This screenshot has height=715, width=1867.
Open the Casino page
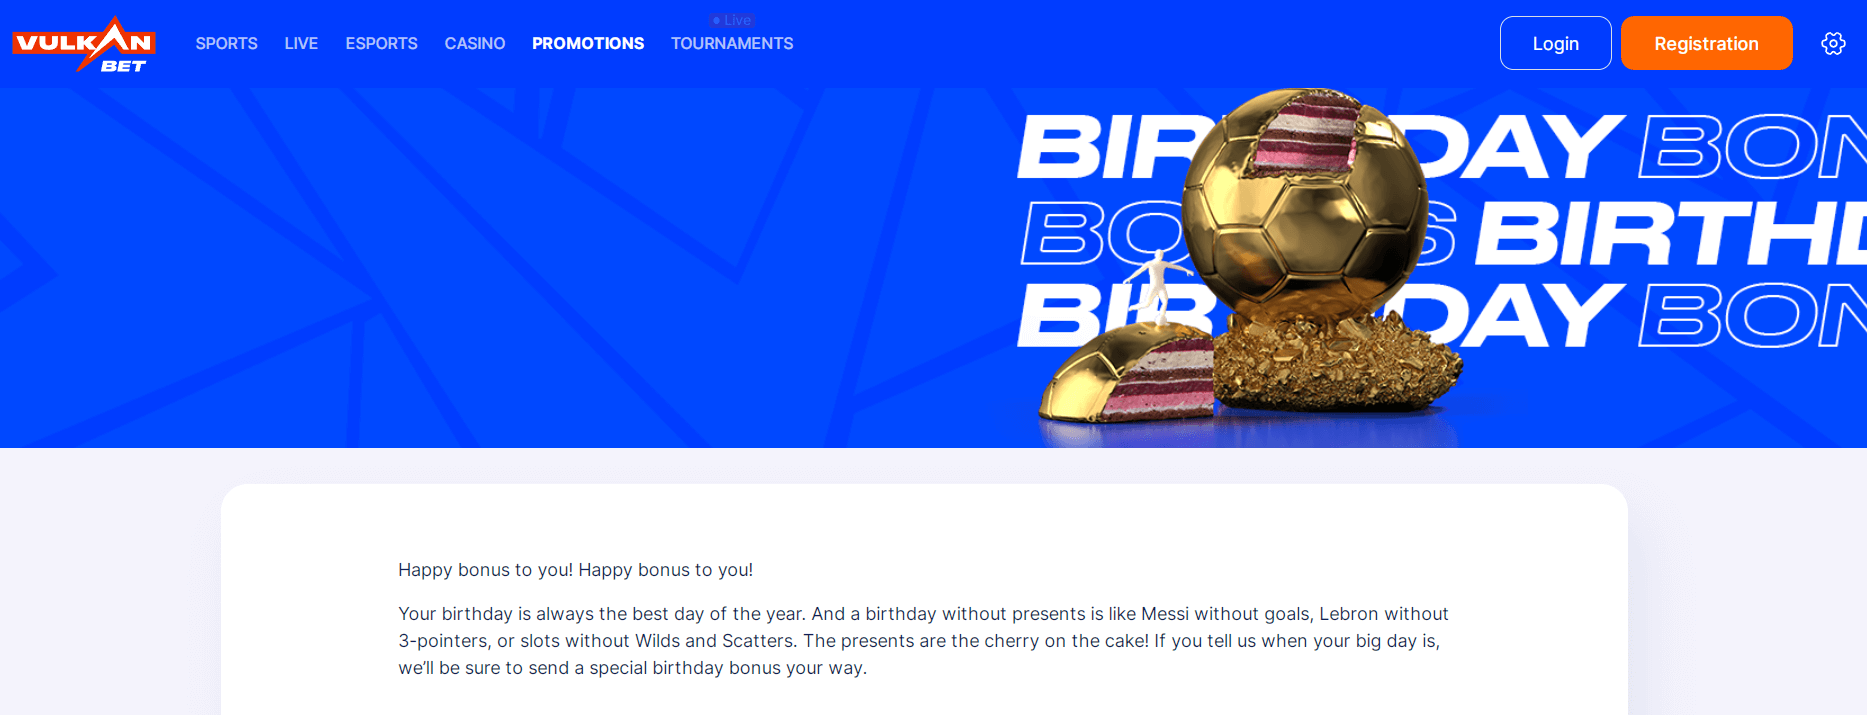click(x=475, y=44)
